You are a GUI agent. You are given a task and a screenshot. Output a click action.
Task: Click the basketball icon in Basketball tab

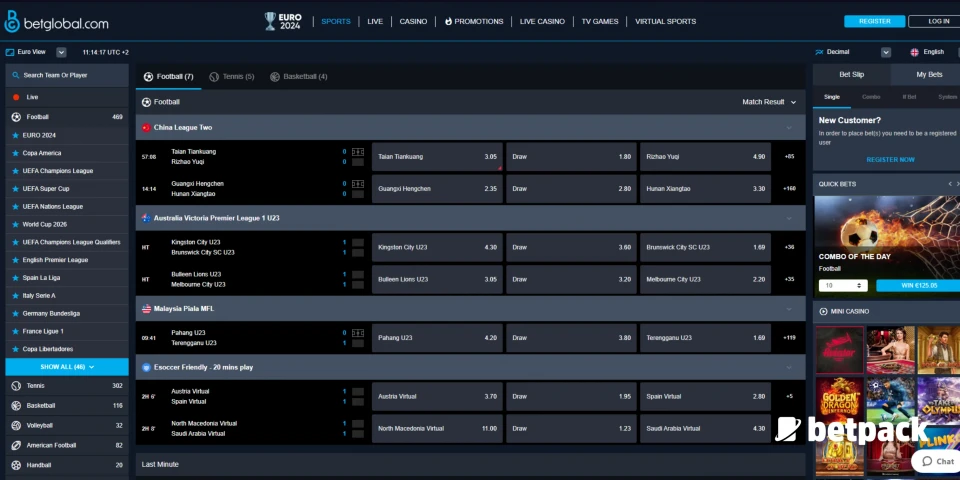point(275,77)
